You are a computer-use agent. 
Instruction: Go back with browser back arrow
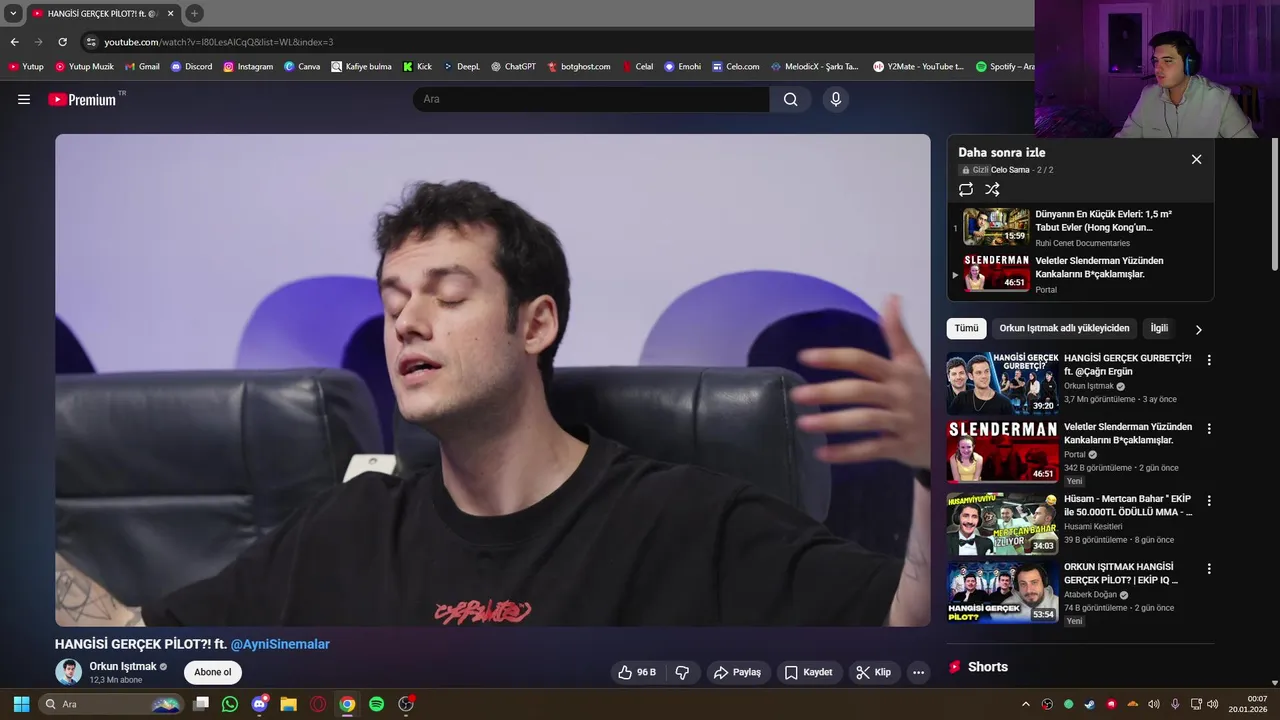[x=14, y=42]
